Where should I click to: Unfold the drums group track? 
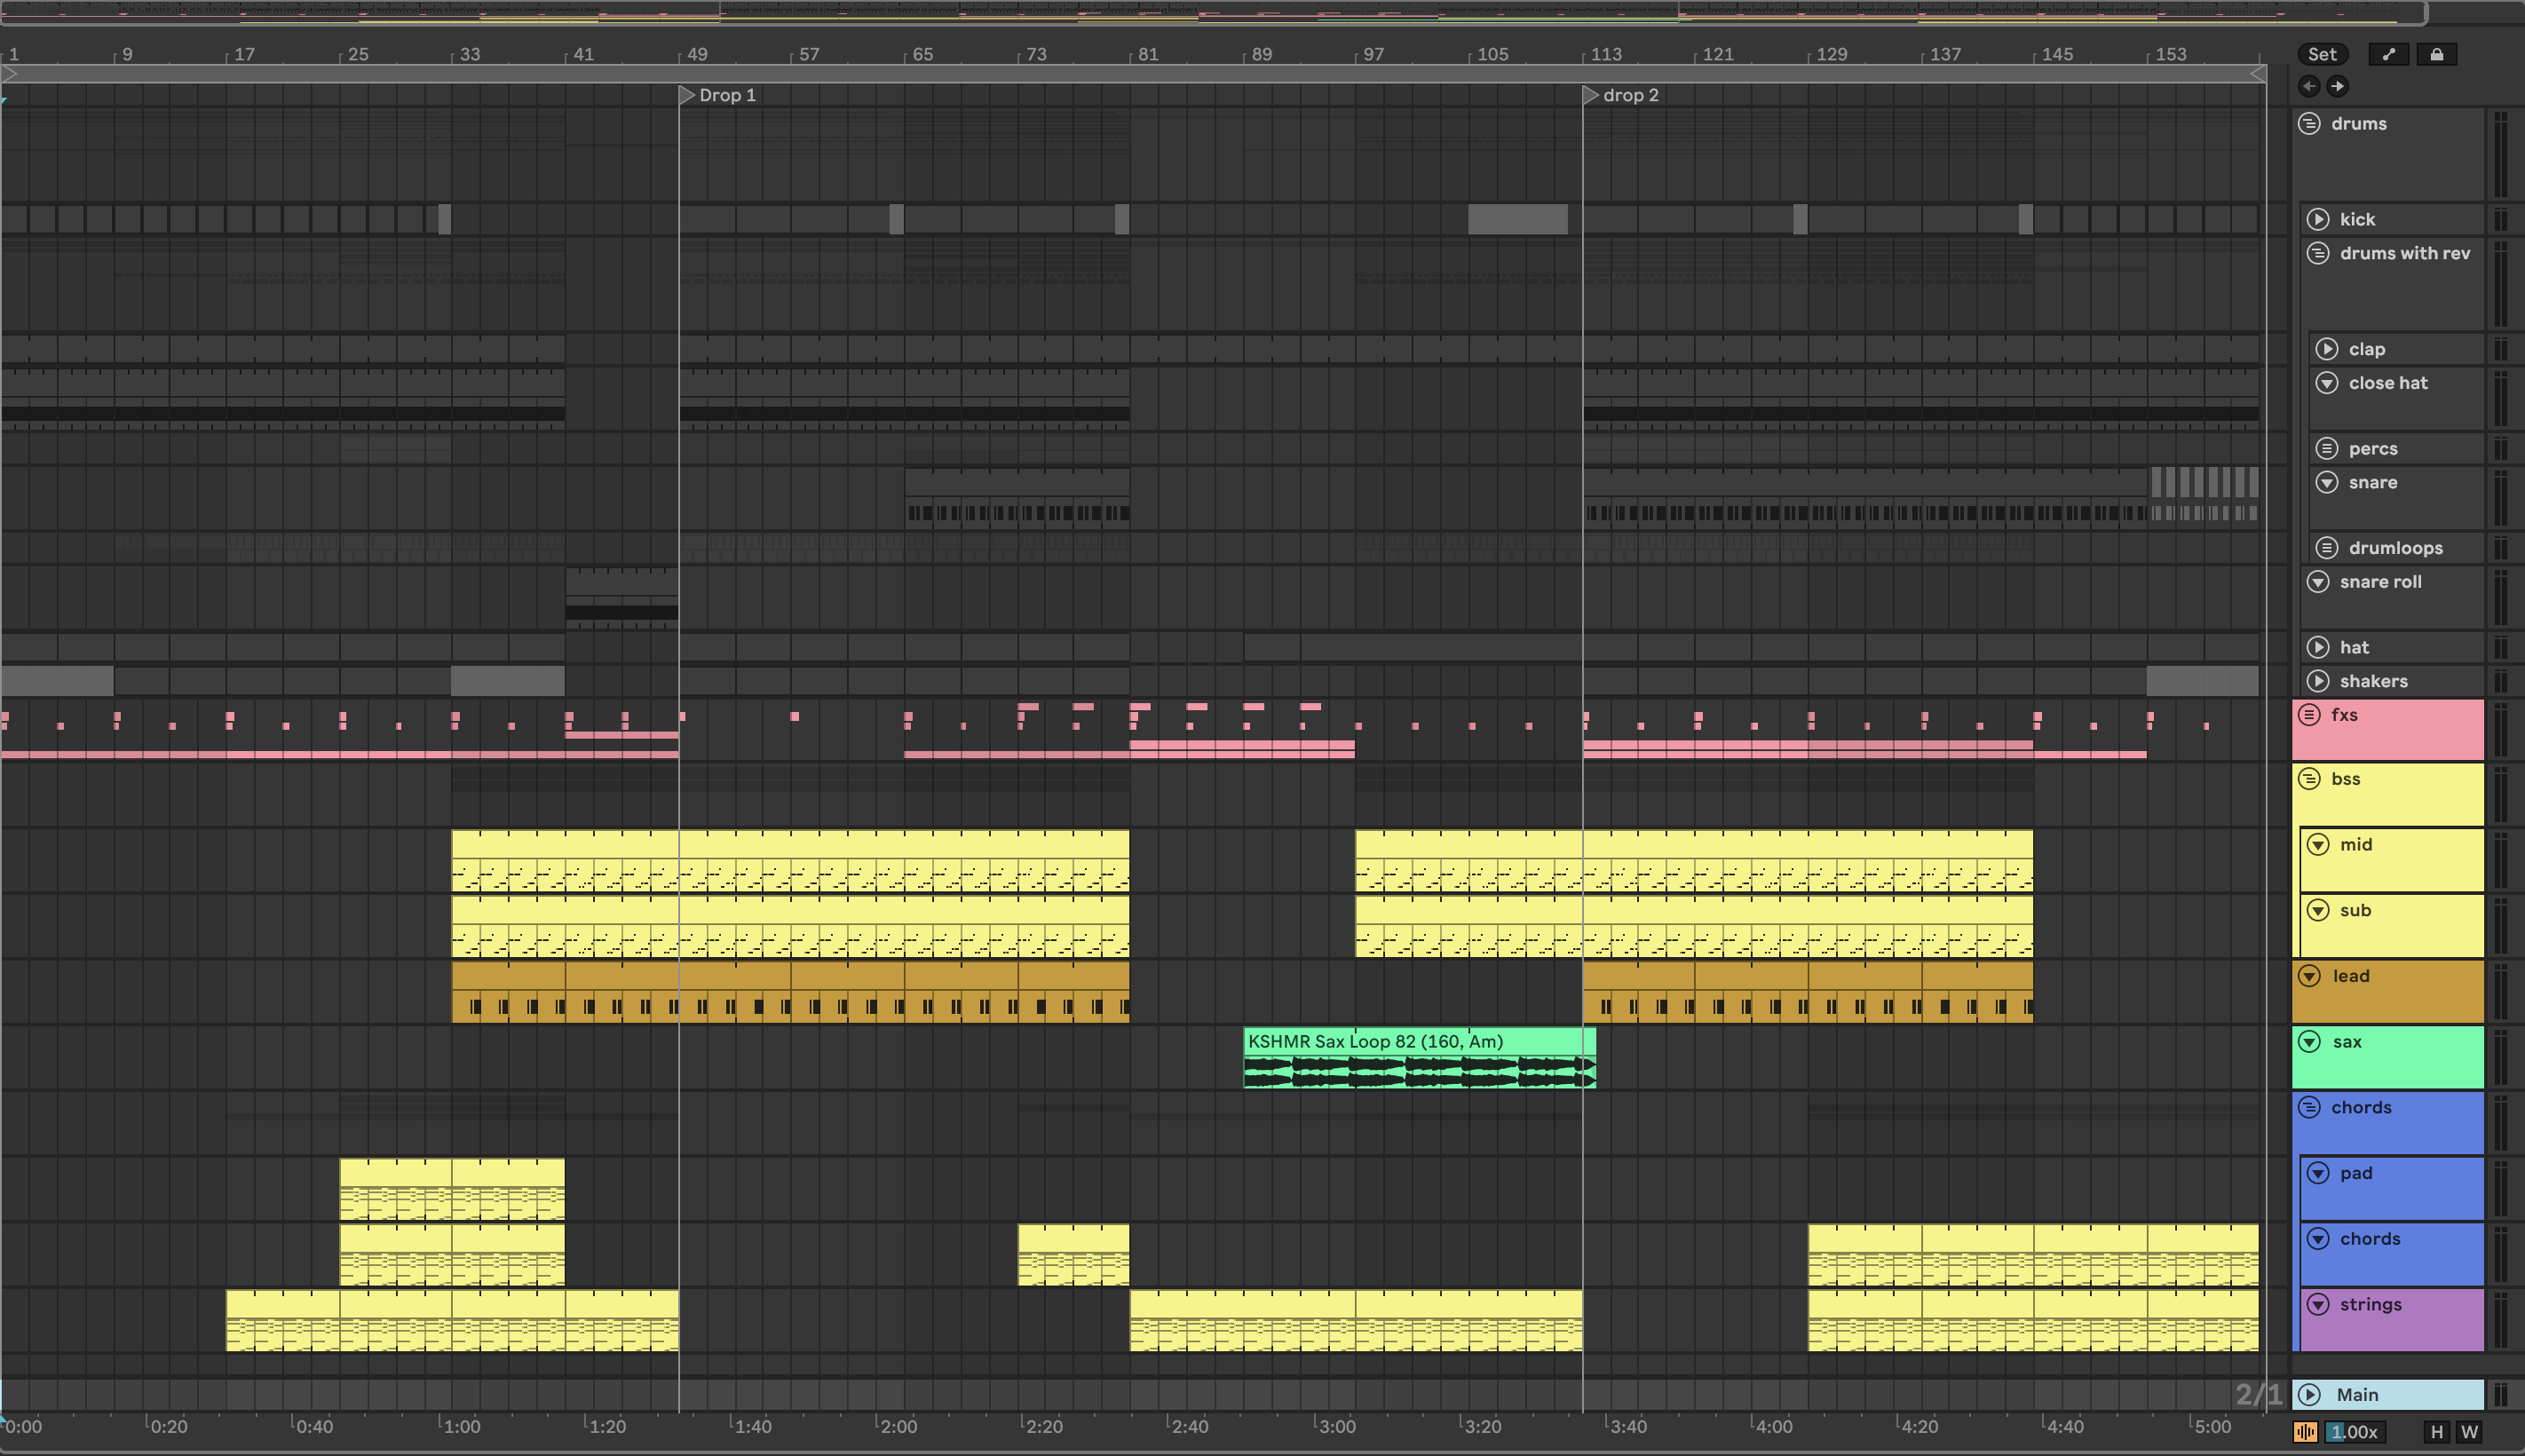(x=2310, y=123)
